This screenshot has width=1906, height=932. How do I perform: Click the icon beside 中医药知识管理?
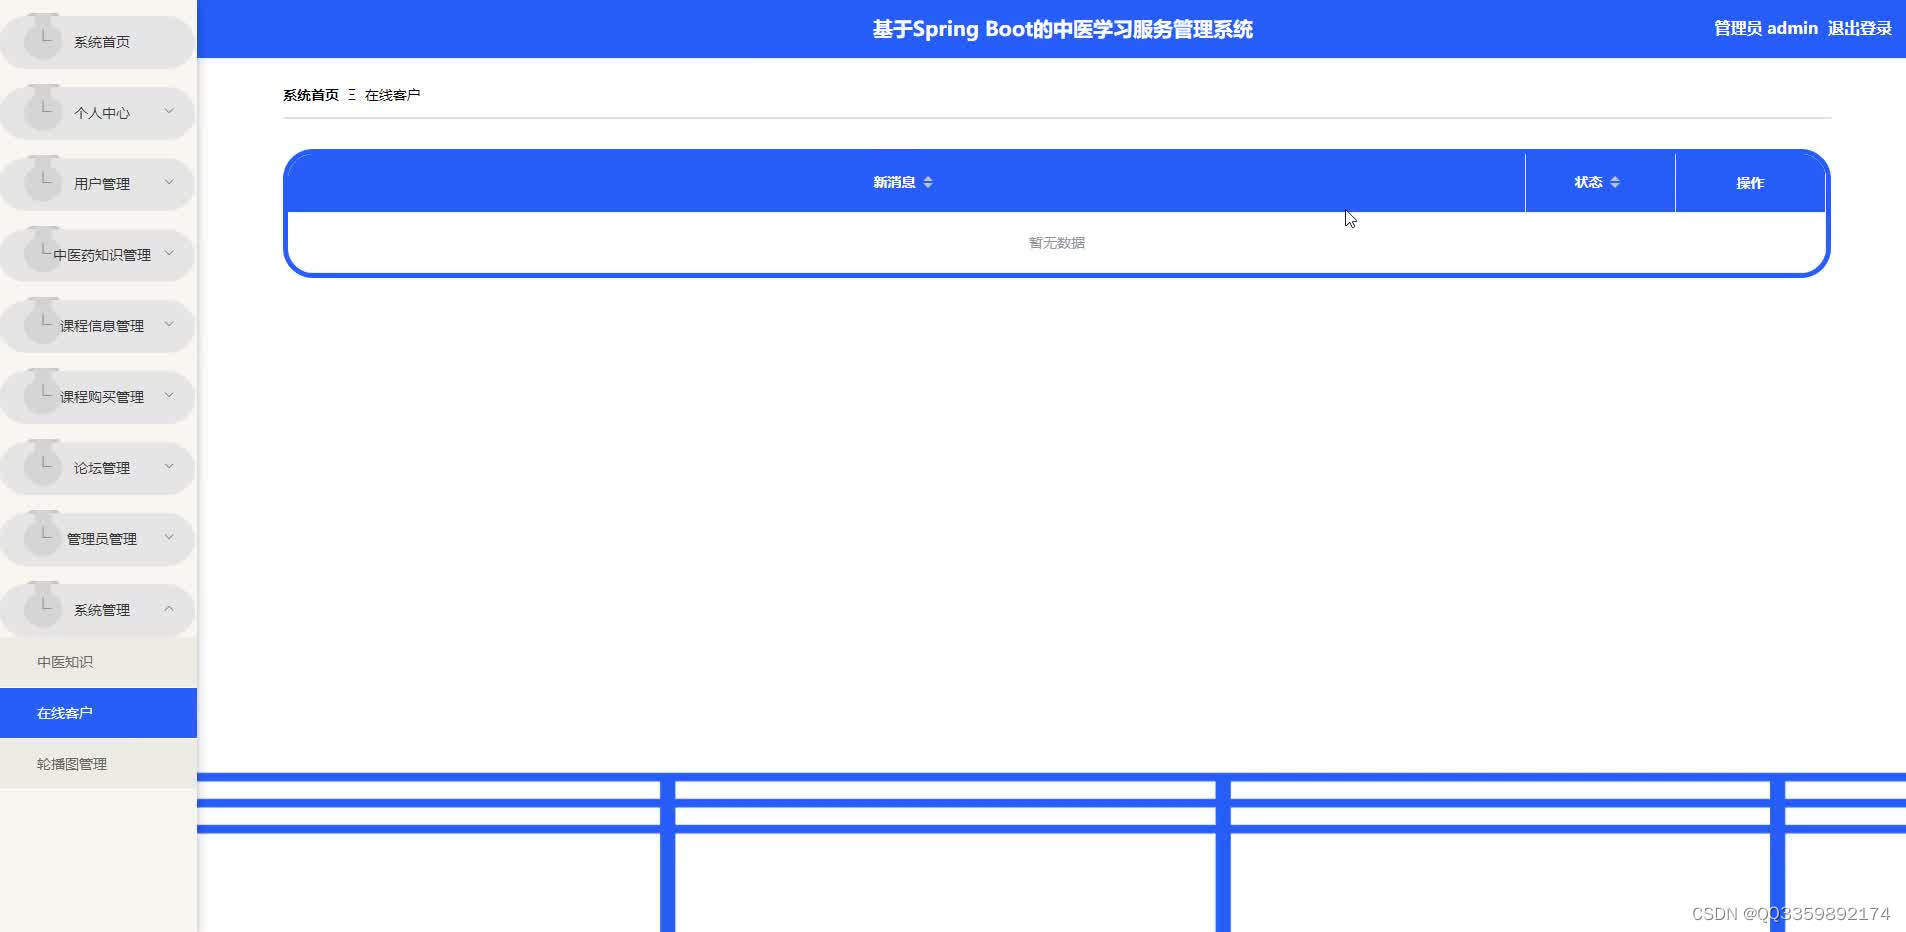coord(42,251)
